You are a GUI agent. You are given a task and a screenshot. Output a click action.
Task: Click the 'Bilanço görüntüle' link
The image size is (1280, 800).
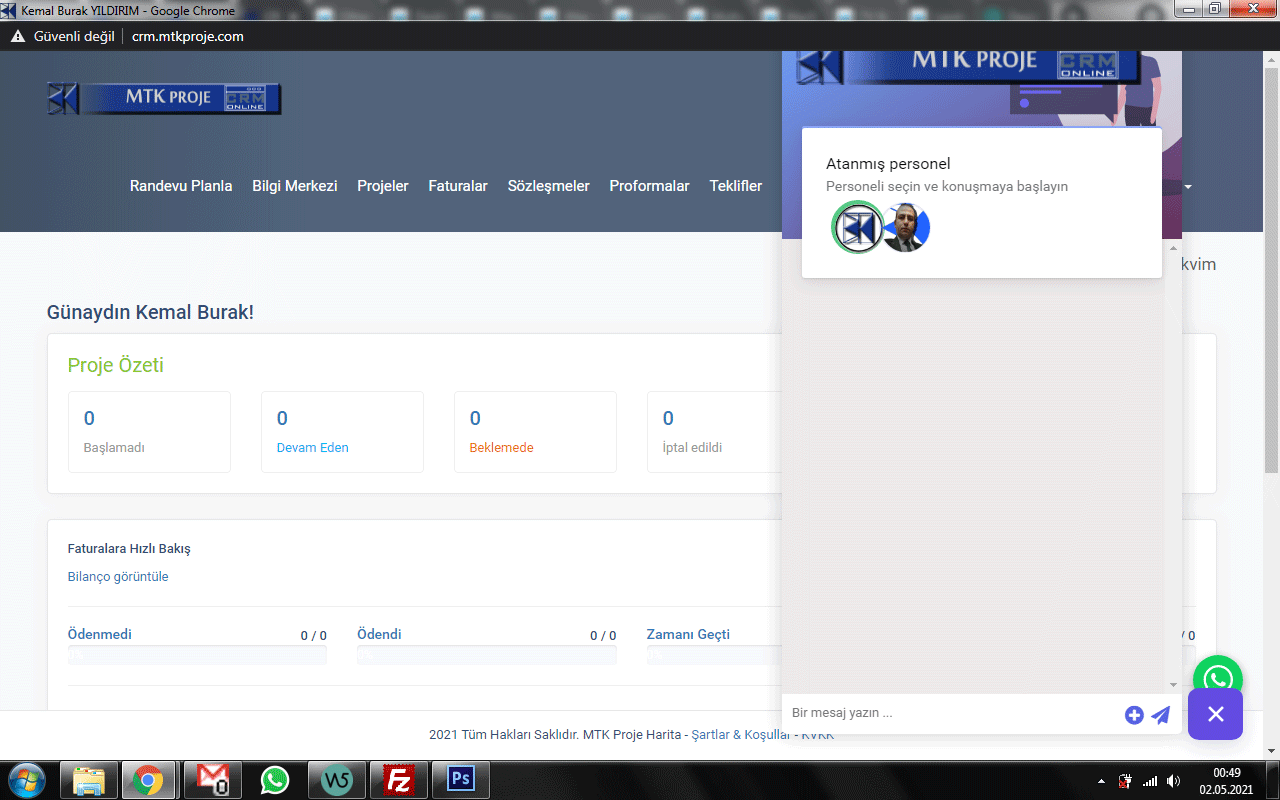pos(118,577)
